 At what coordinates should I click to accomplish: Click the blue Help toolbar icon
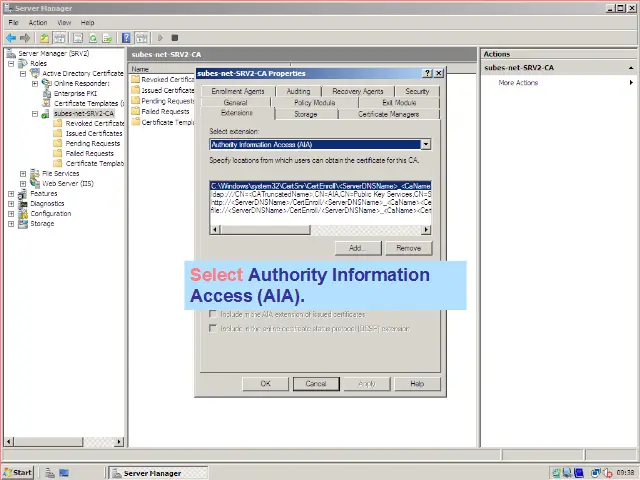[127, 38]
